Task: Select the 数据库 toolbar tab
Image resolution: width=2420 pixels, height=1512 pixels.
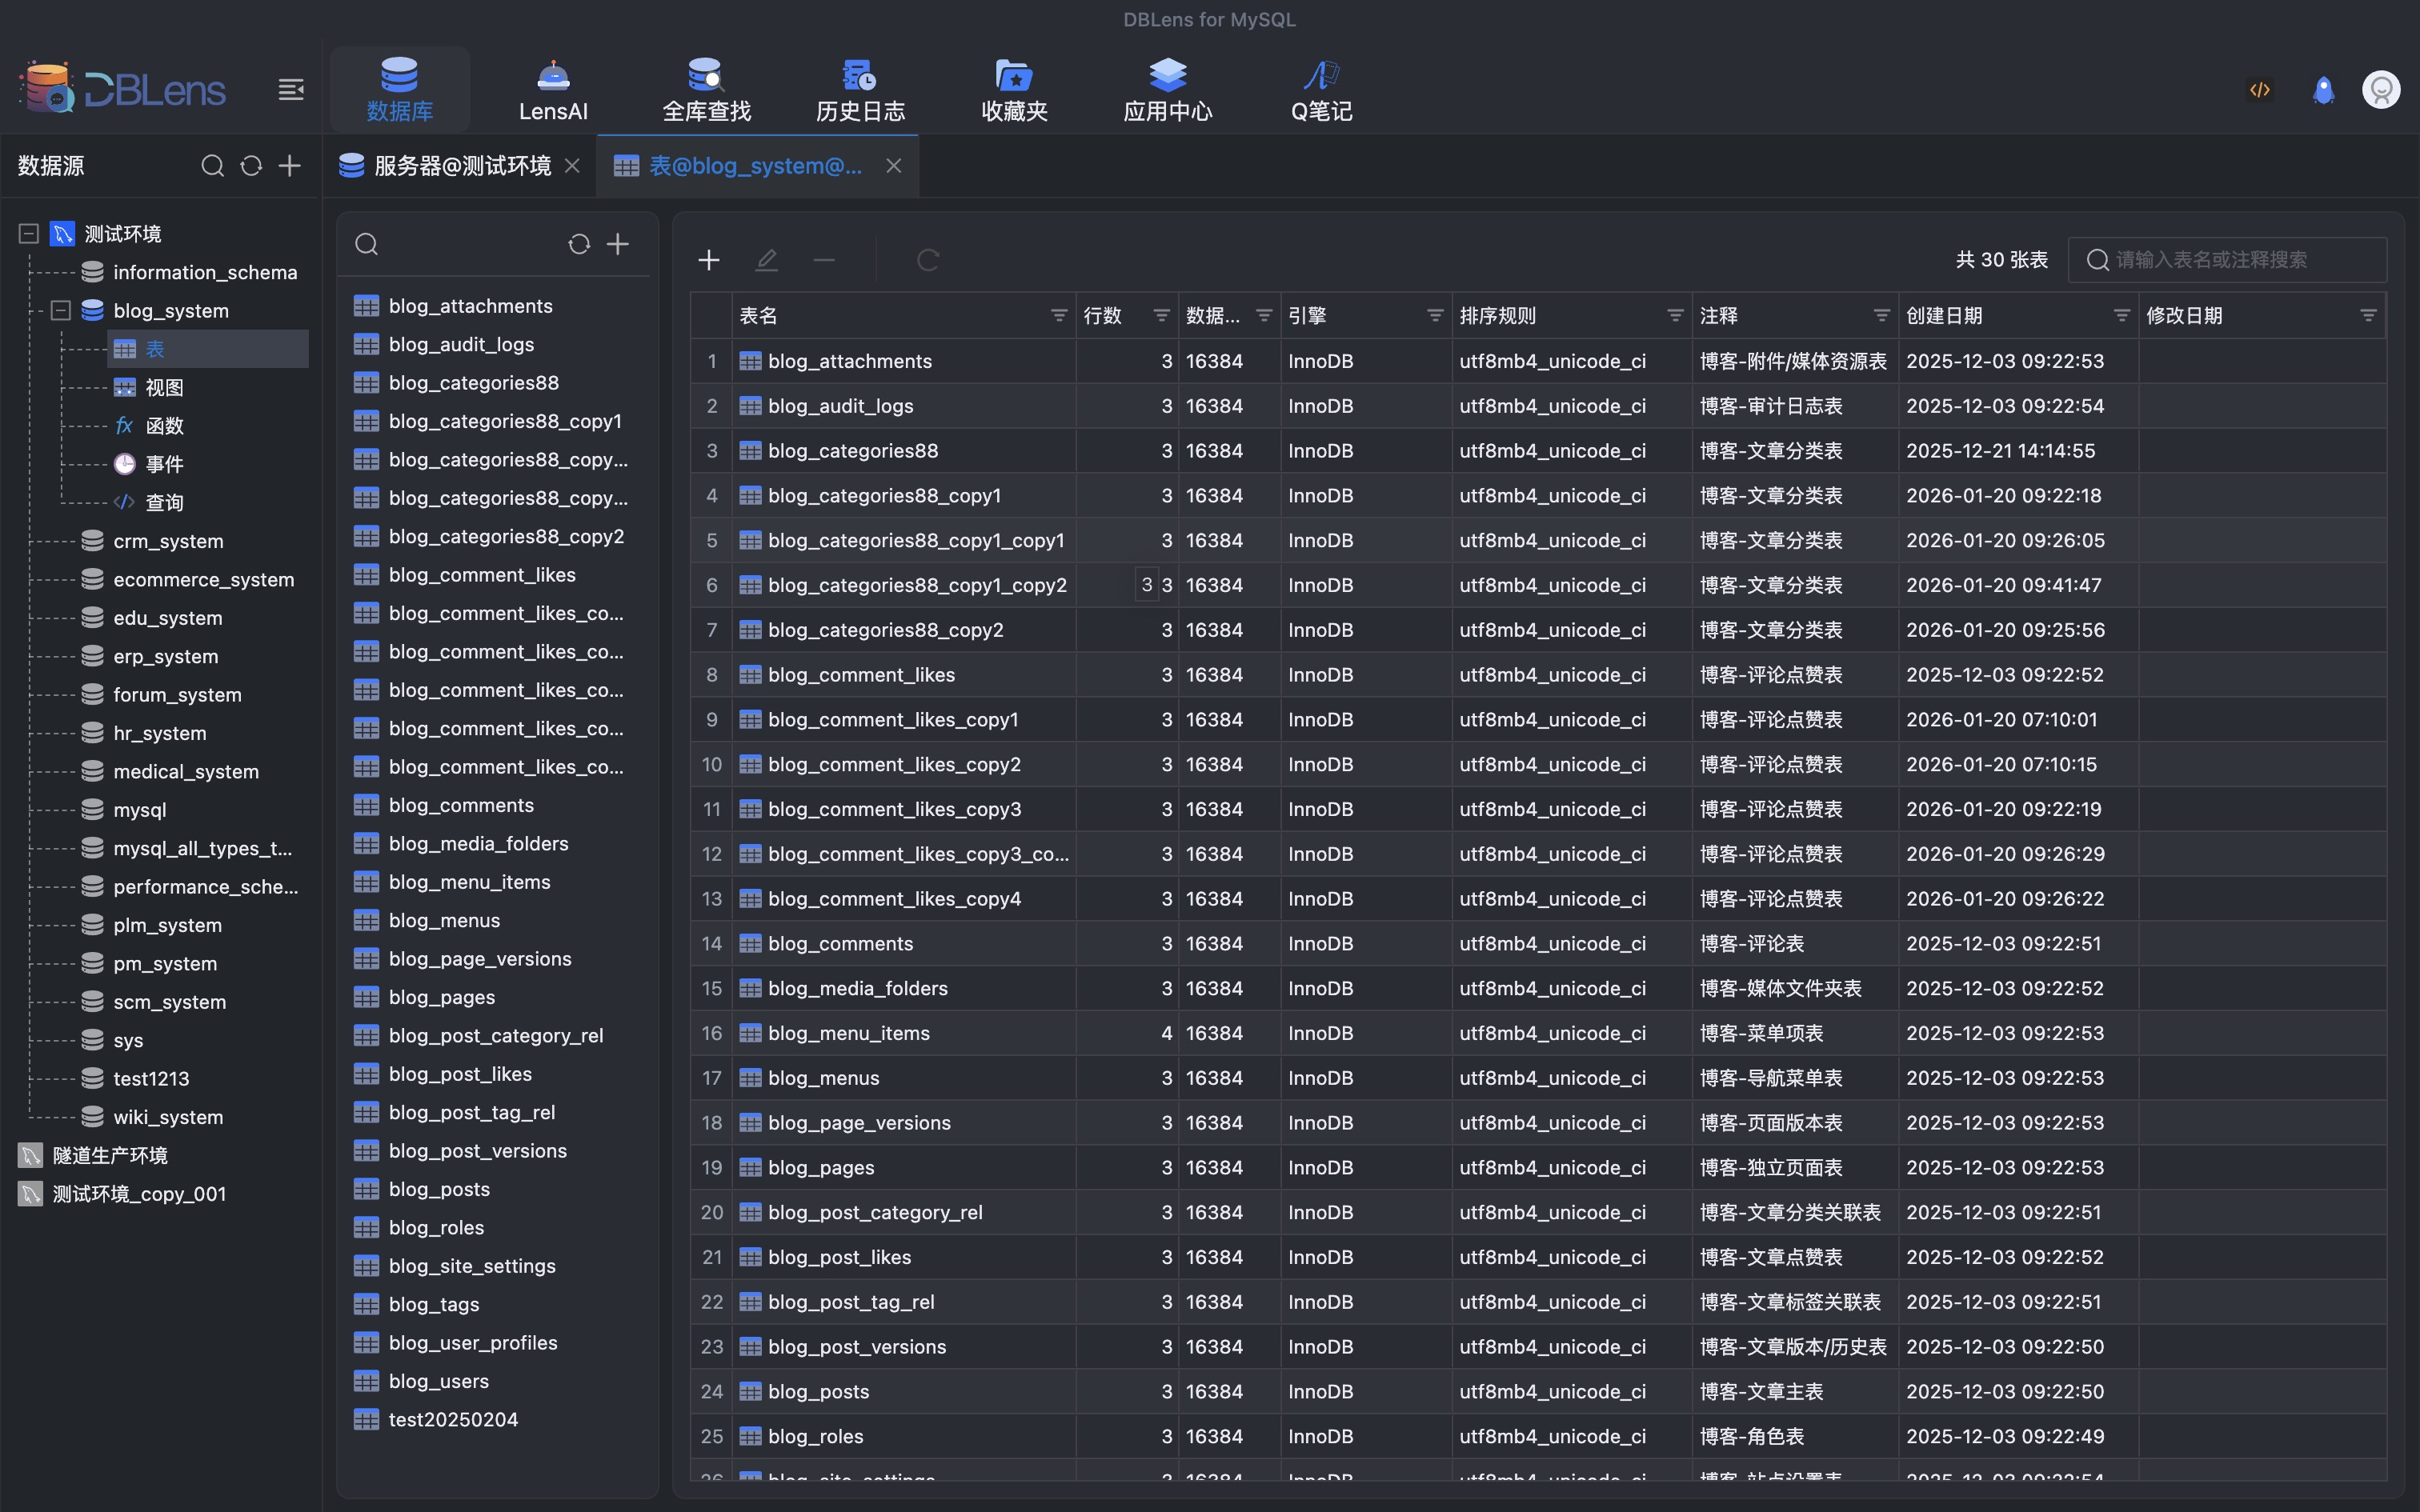Action: tap(400, 88)
